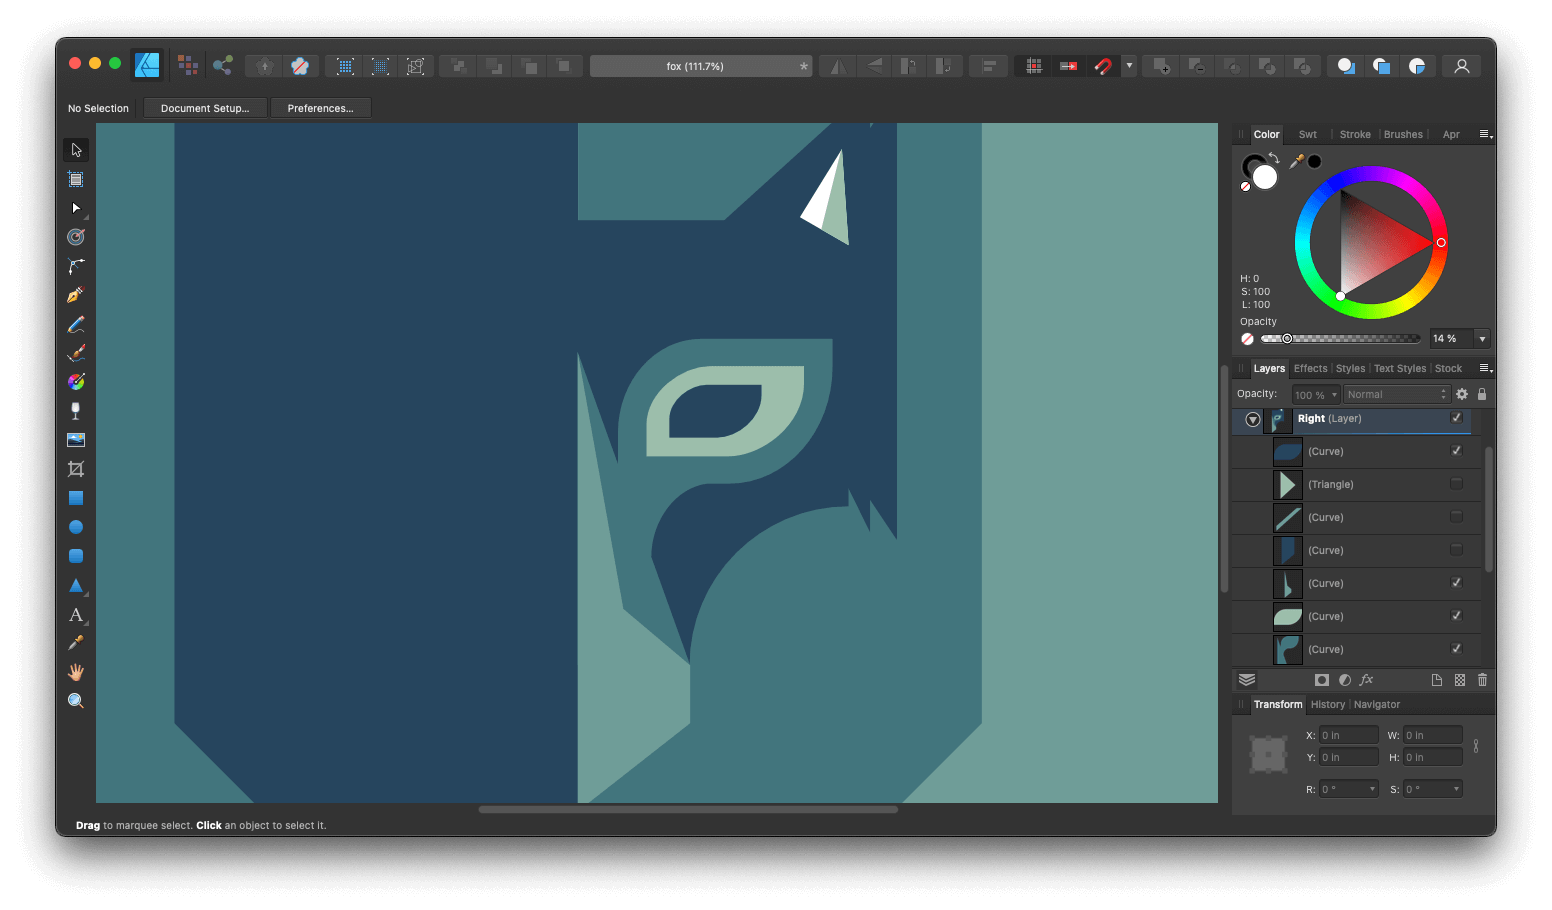Open Document Setup
The height and width of the screenshot is (910, 1552).
tap(205, 107)
